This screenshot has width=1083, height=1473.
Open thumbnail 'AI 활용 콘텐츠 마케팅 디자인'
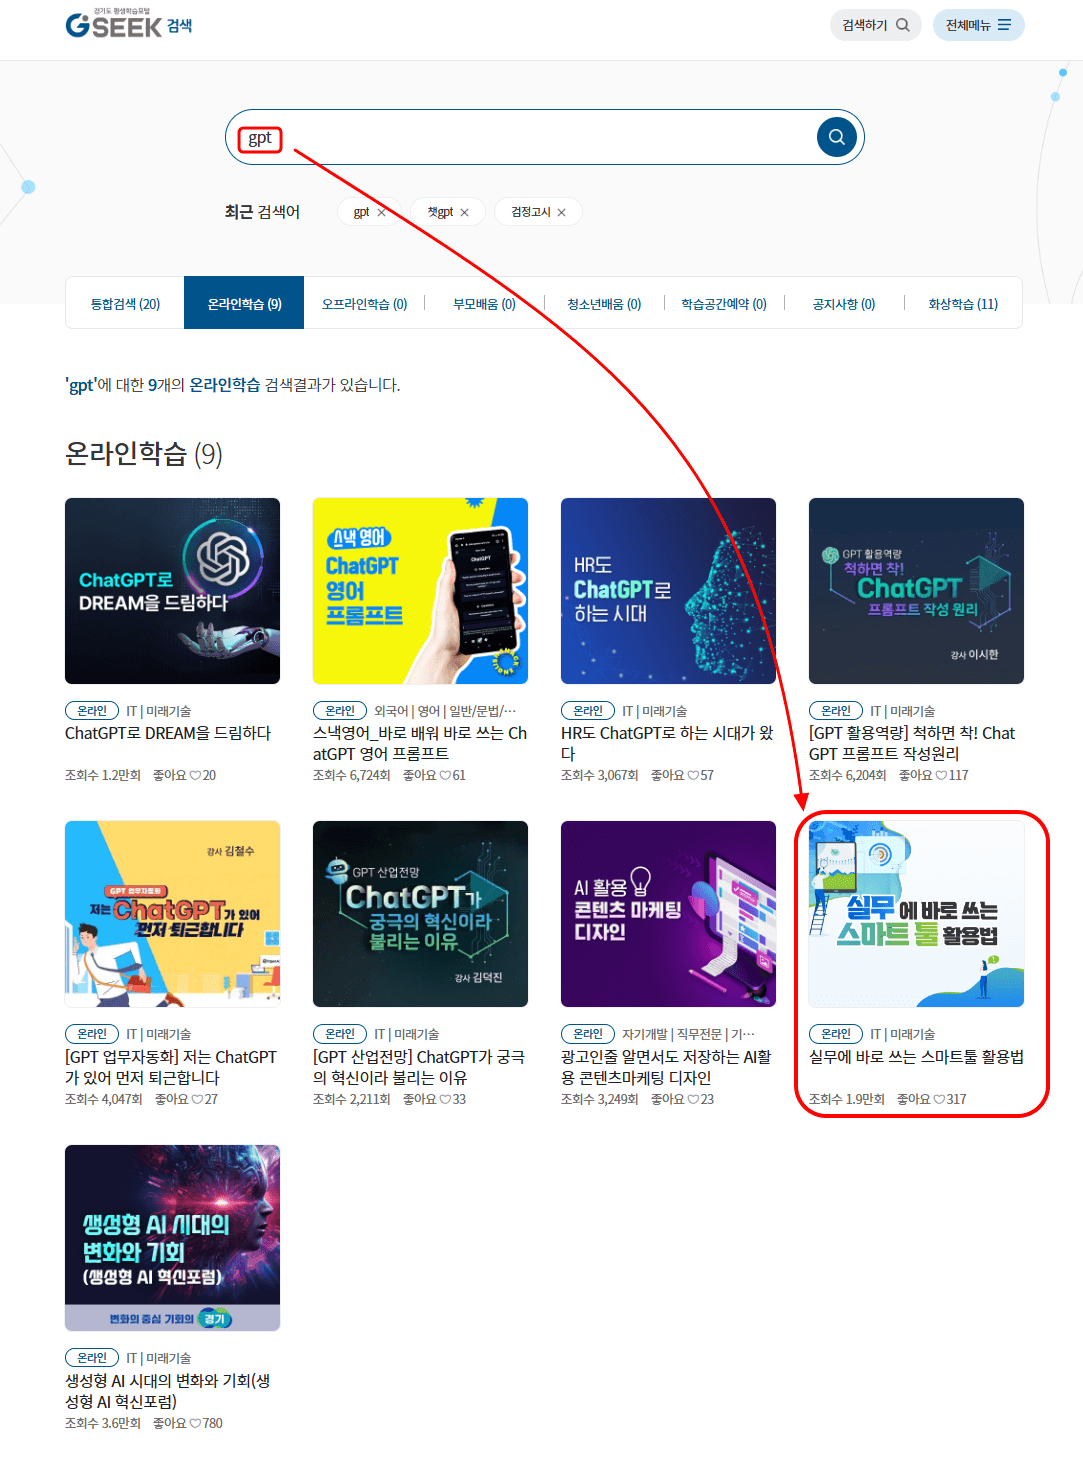(668, 914)
